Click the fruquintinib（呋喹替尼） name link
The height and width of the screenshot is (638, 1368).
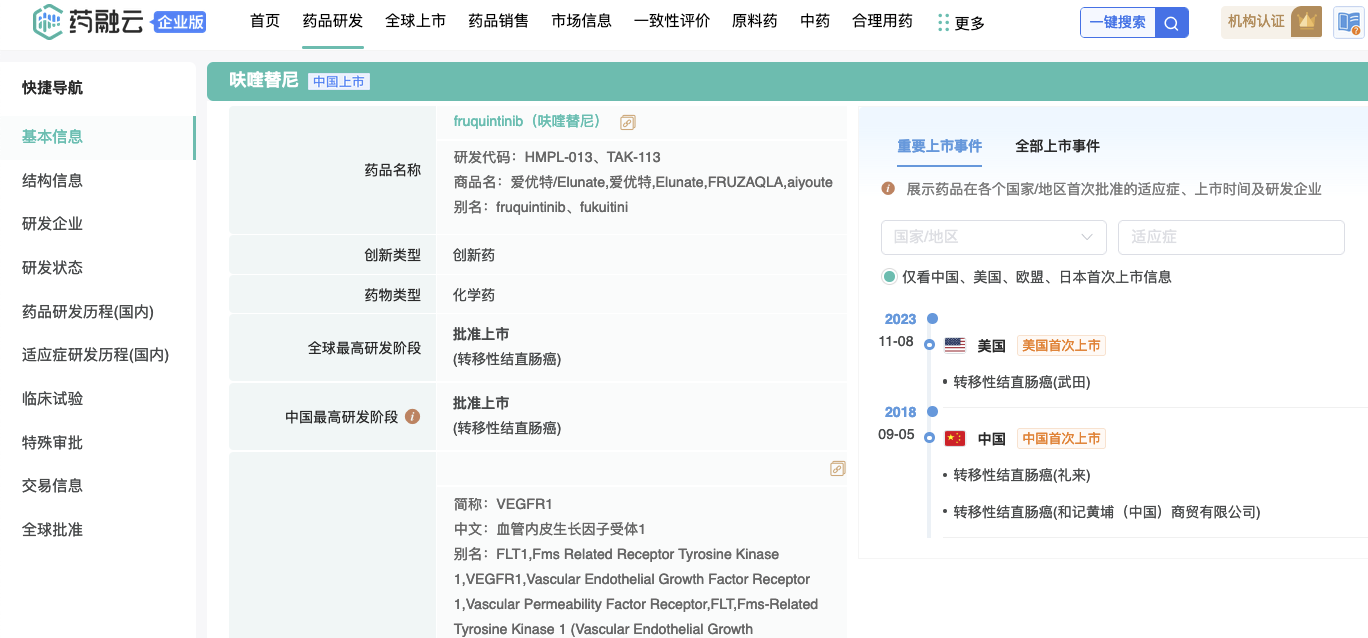click(x=531, y=121)
